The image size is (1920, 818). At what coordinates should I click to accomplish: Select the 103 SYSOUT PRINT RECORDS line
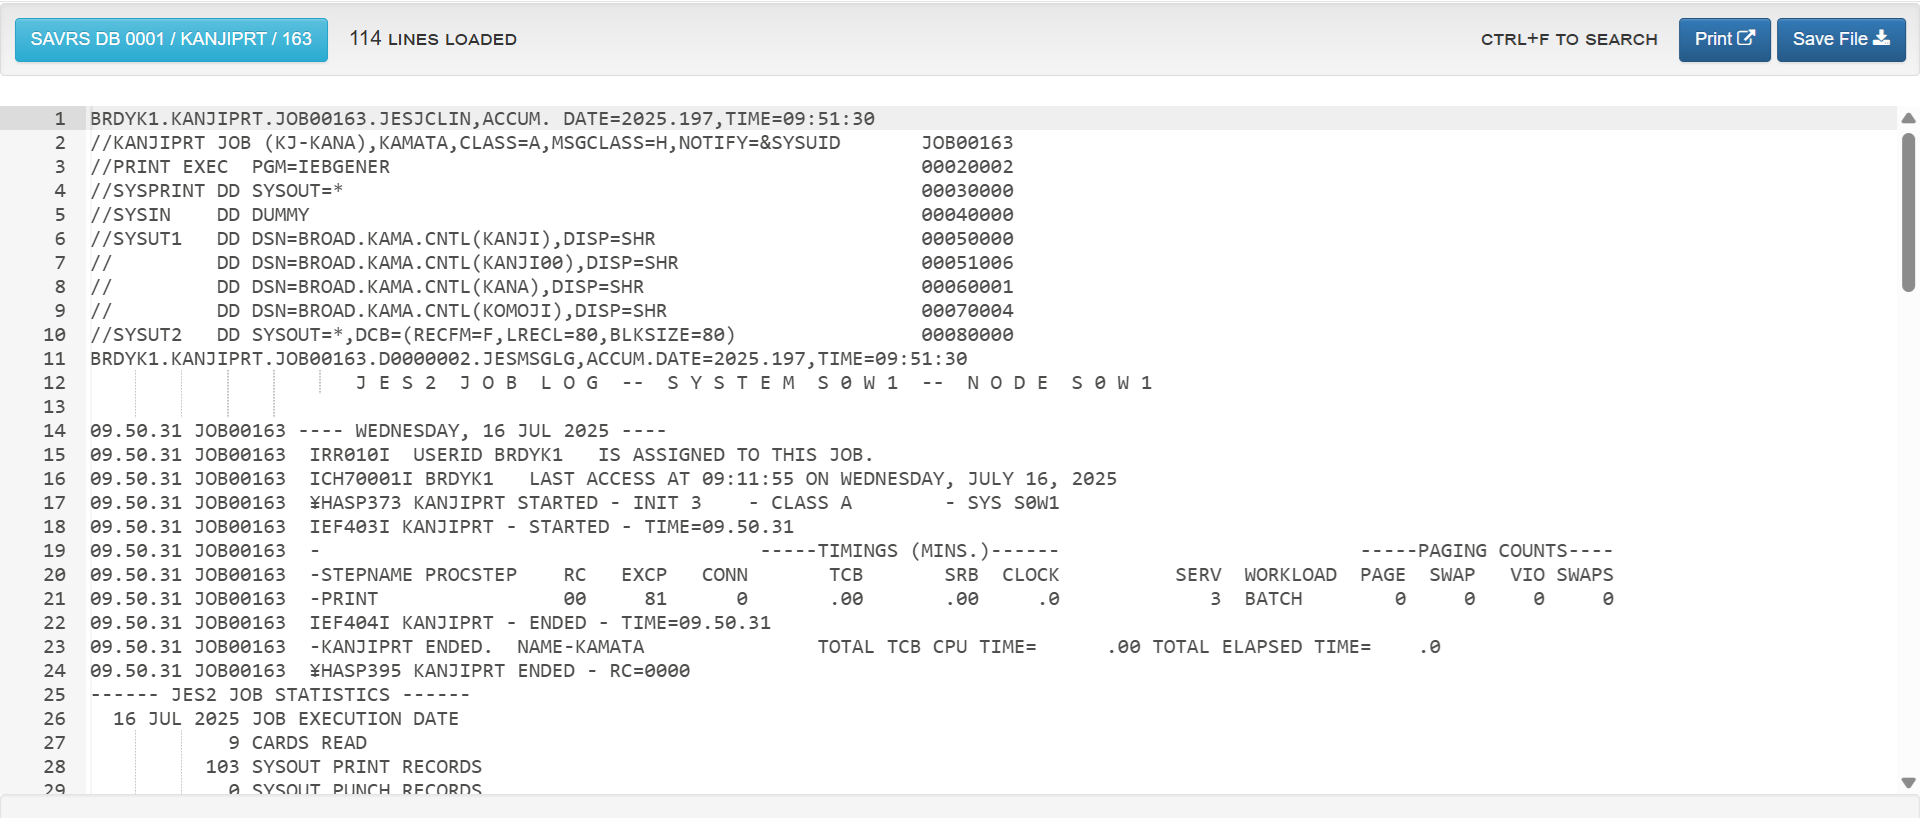point(343,767)
